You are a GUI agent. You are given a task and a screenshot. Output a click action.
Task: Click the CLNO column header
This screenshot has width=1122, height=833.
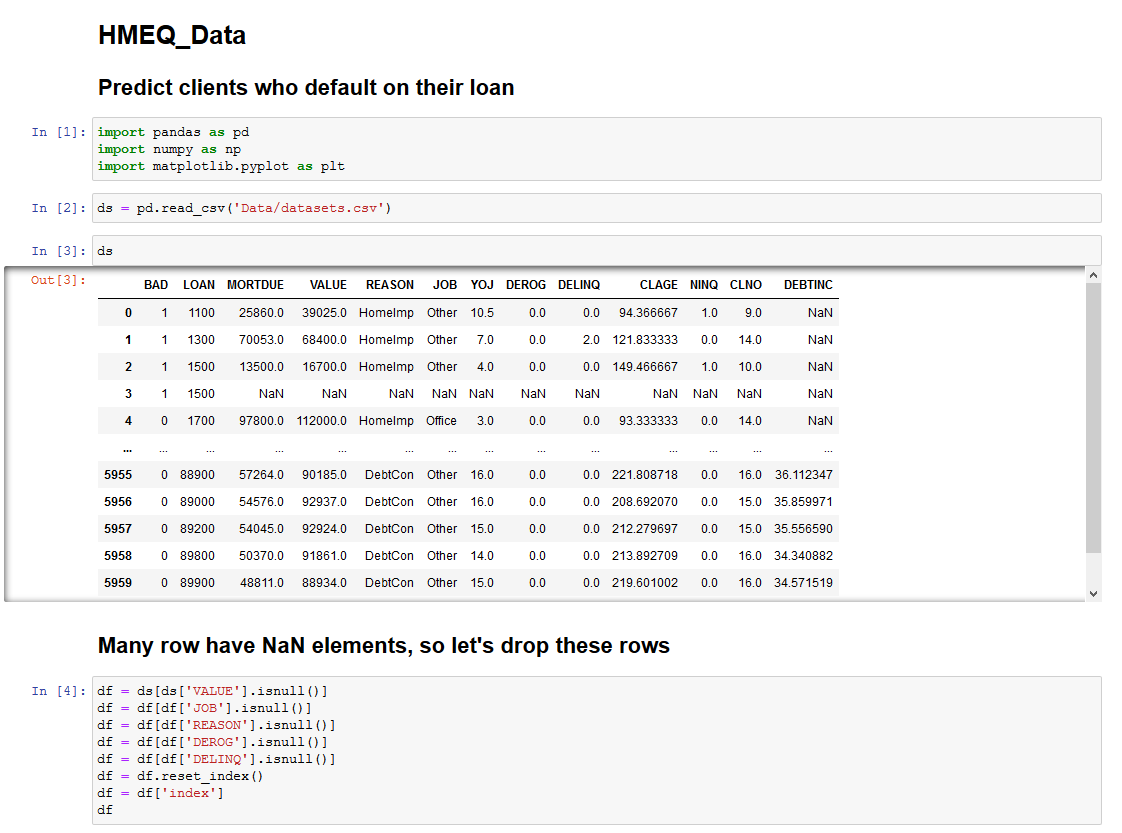coord(745,285)
